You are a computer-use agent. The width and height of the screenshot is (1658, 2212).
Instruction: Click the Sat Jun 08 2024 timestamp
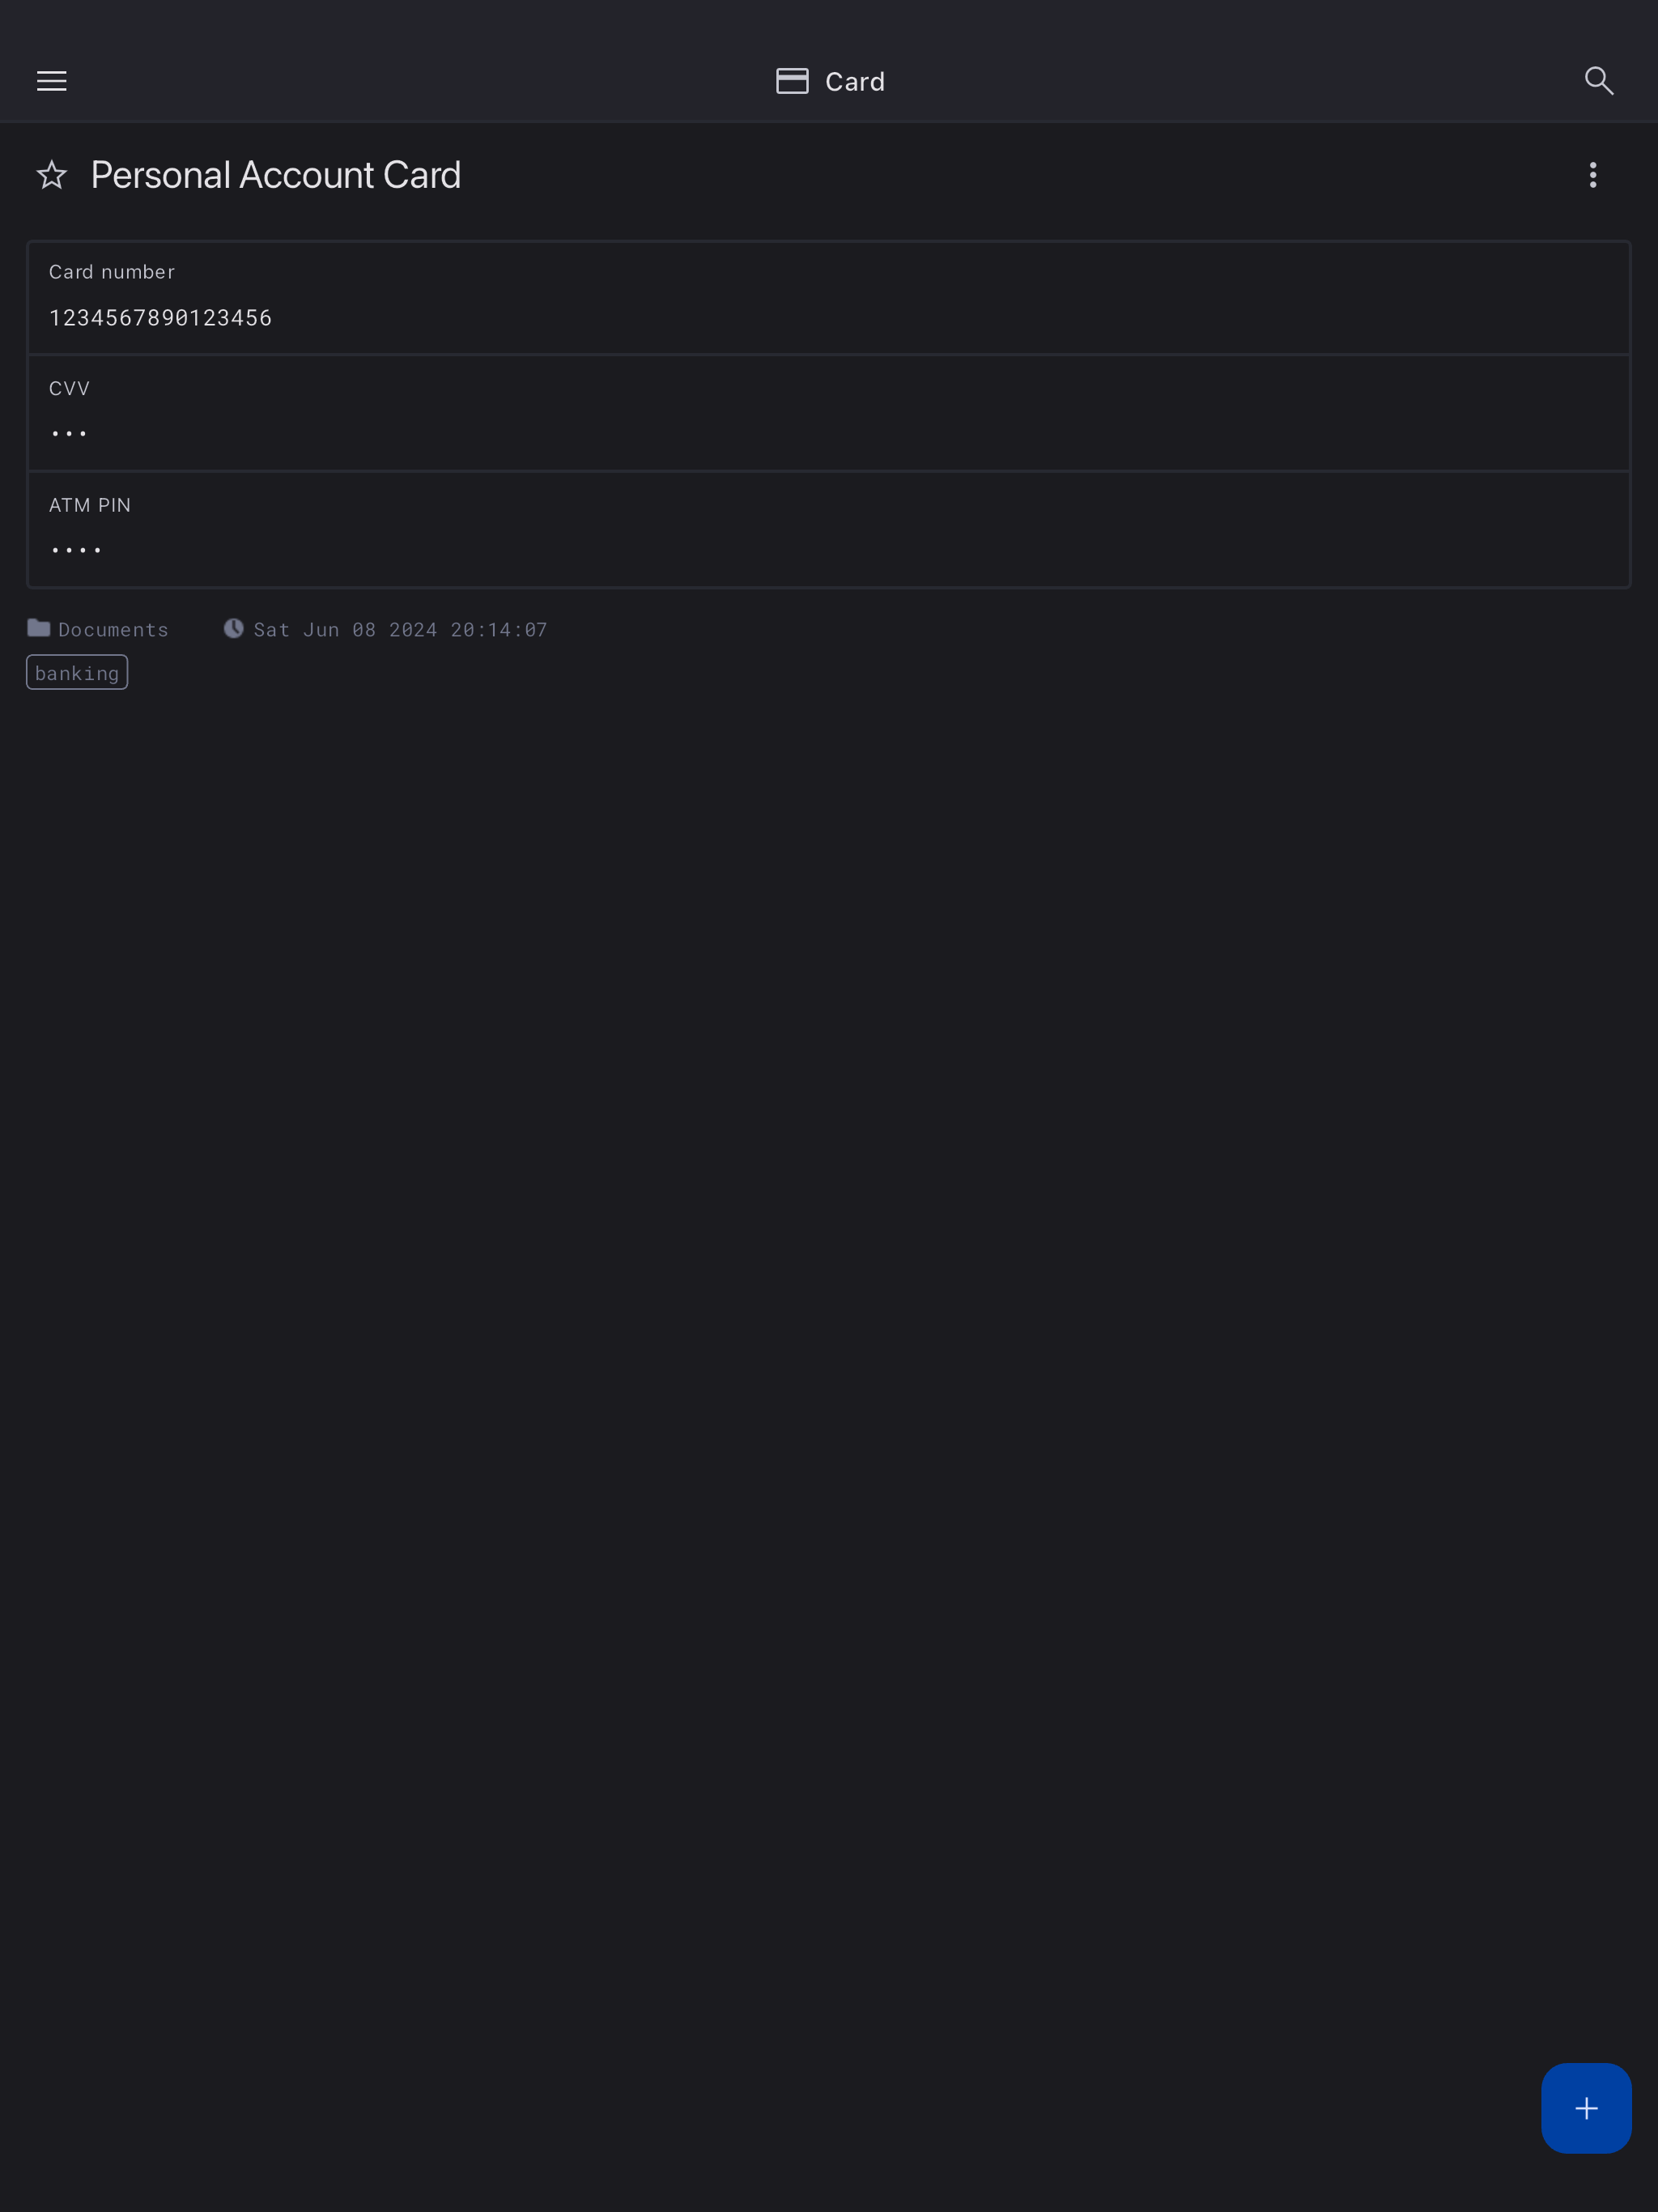point(400,630)
